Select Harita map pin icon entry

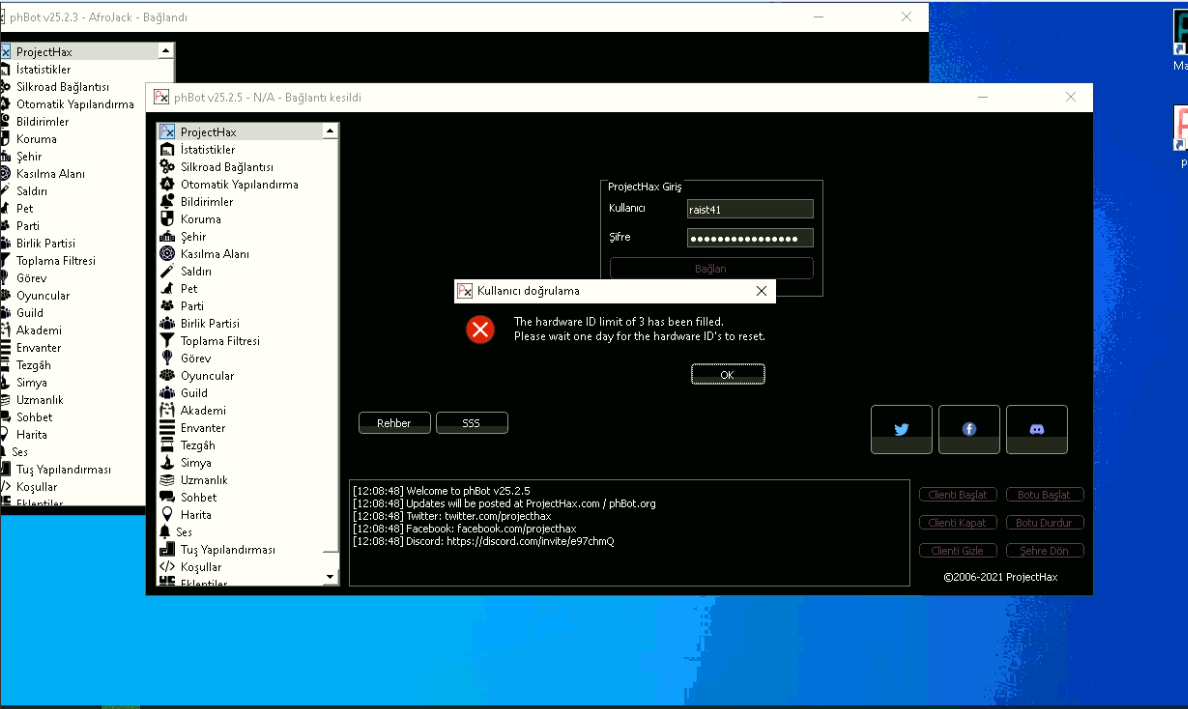tap(168, 515)
